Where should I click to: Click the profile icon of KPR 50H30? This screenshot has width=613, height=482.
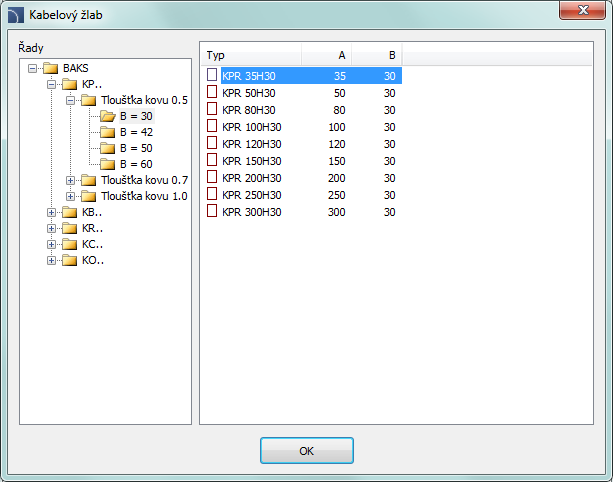212,92
